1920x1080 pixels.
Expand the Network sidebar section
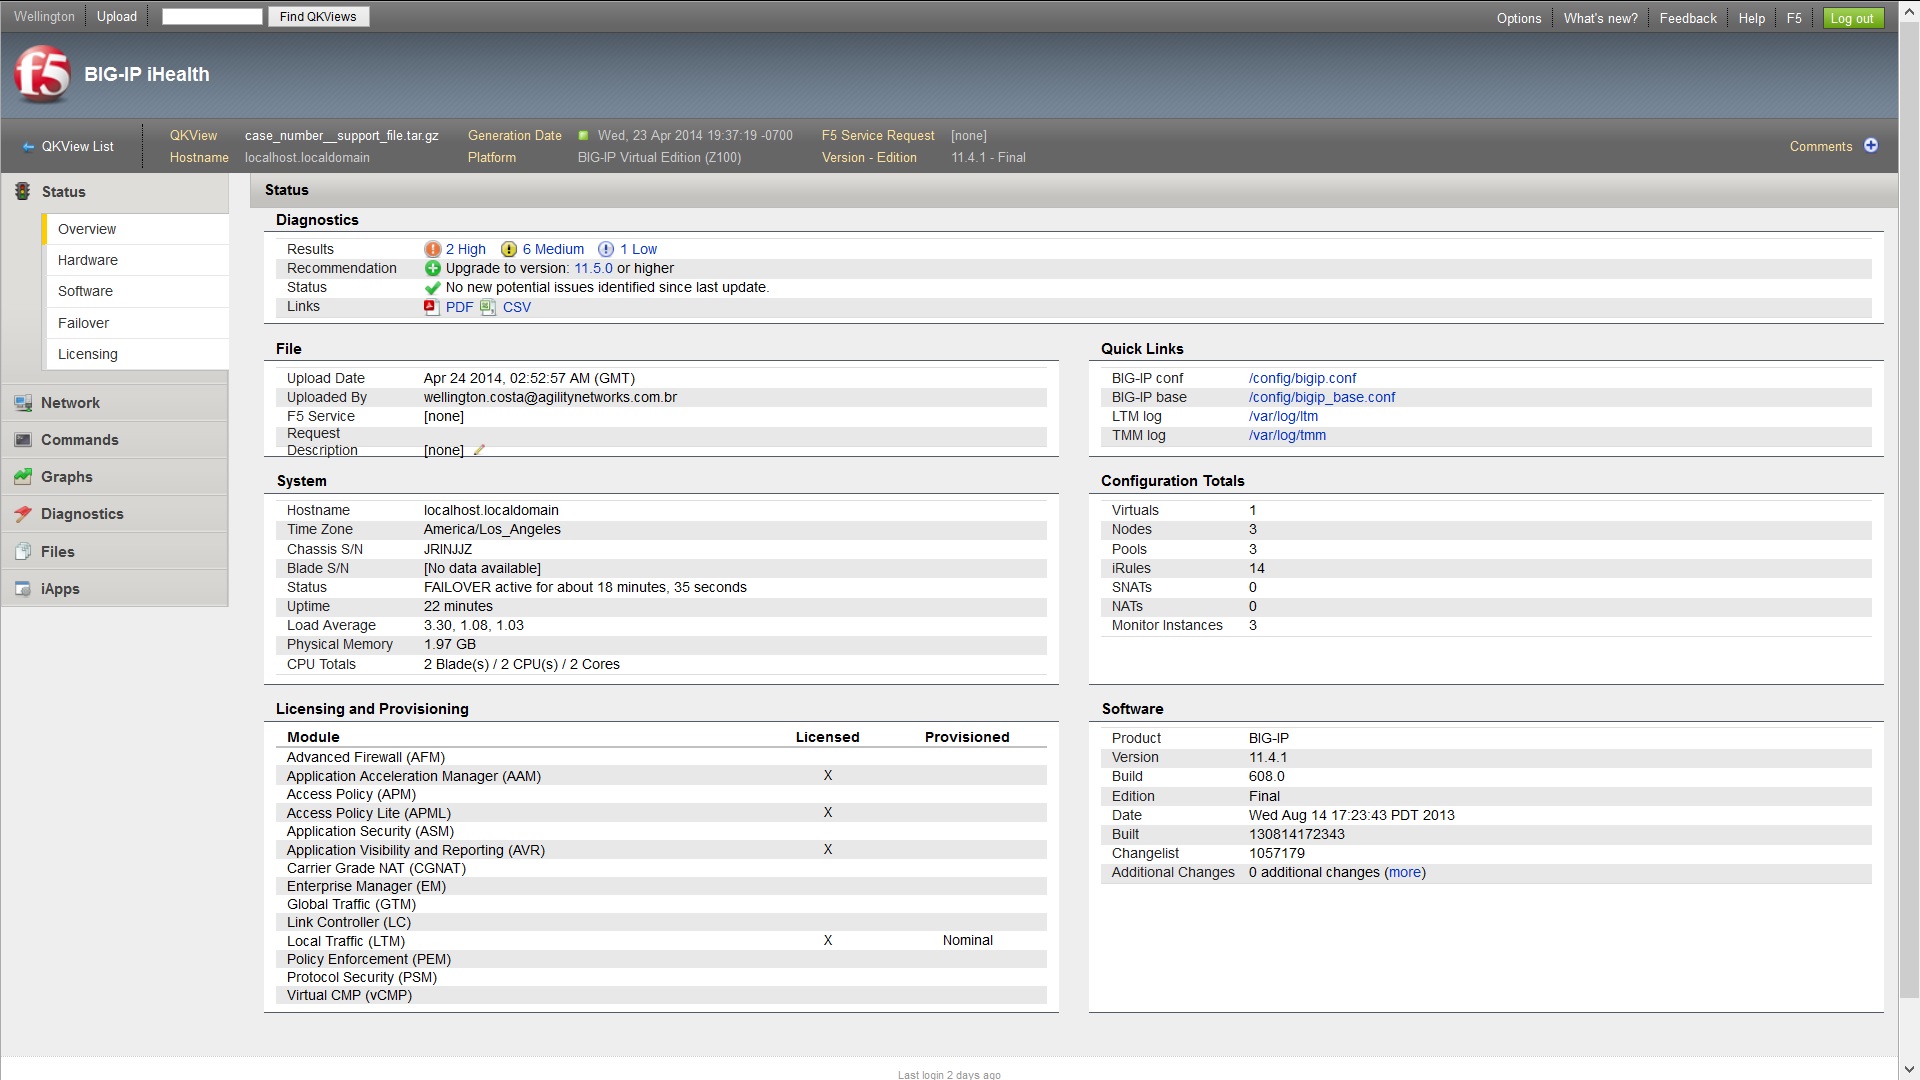pyautogui.click(x=70, y=403)
